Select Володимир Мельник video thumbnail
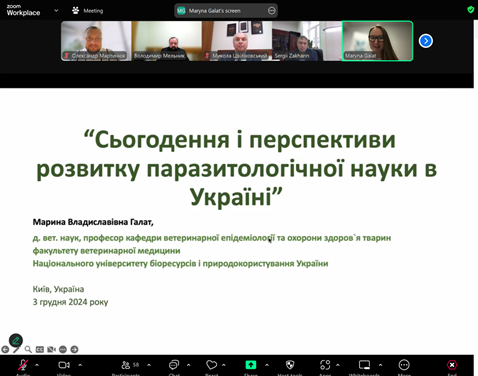This screenshot has width=478, height=376. click(x=167, y=41)
